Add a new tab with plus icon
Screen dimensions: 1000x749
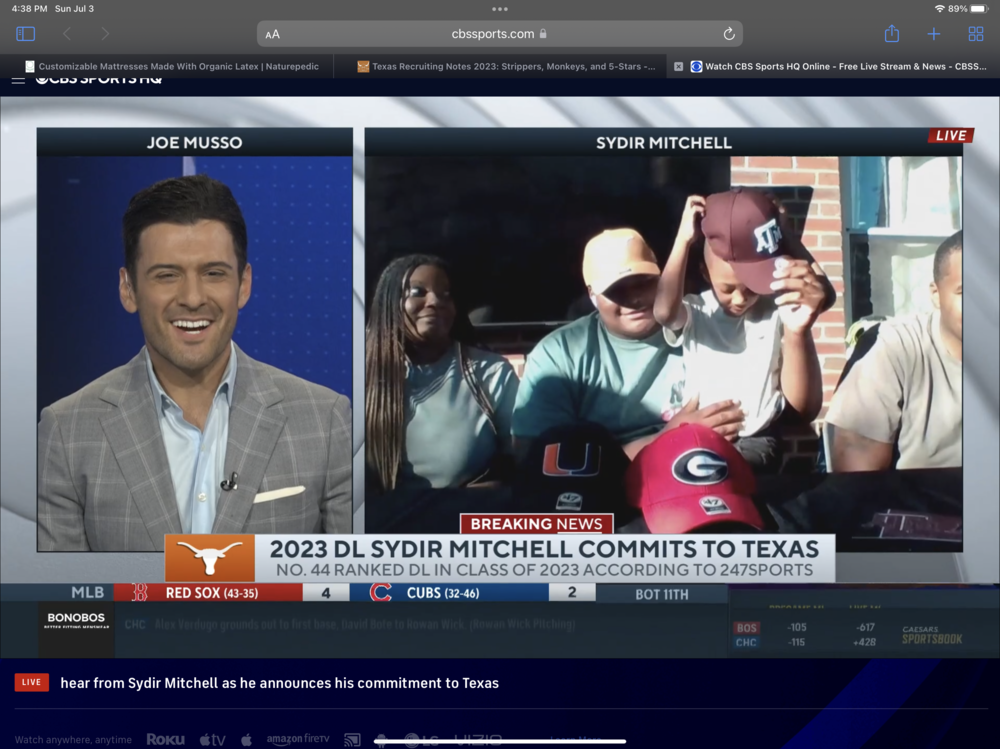[934, 34]
